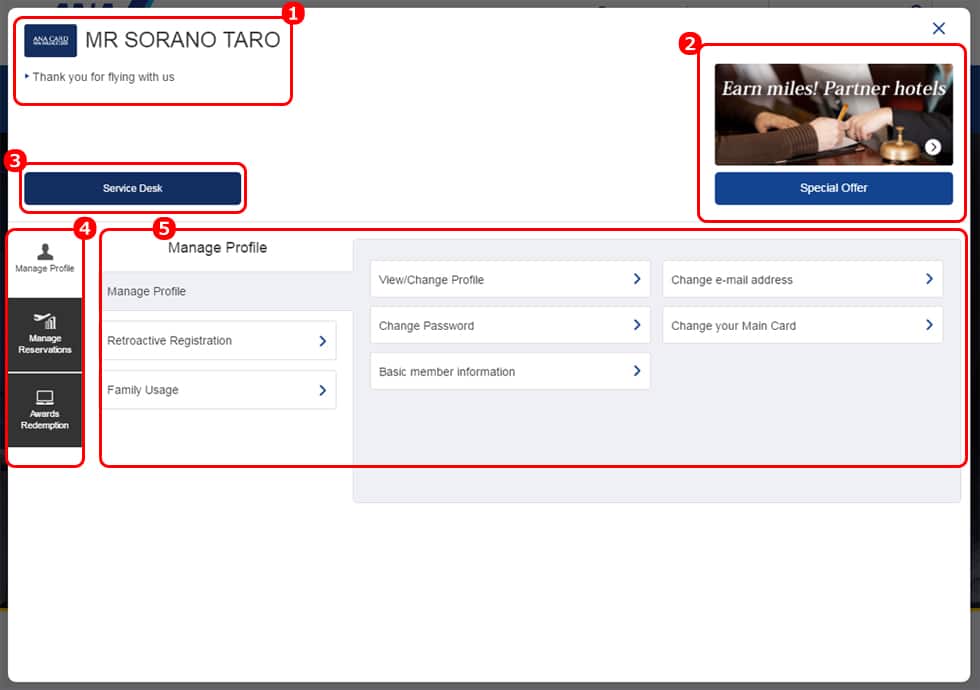Open Basic member information
The height and width of the screenshot is (690, 980).
click(x=509, y=372)
